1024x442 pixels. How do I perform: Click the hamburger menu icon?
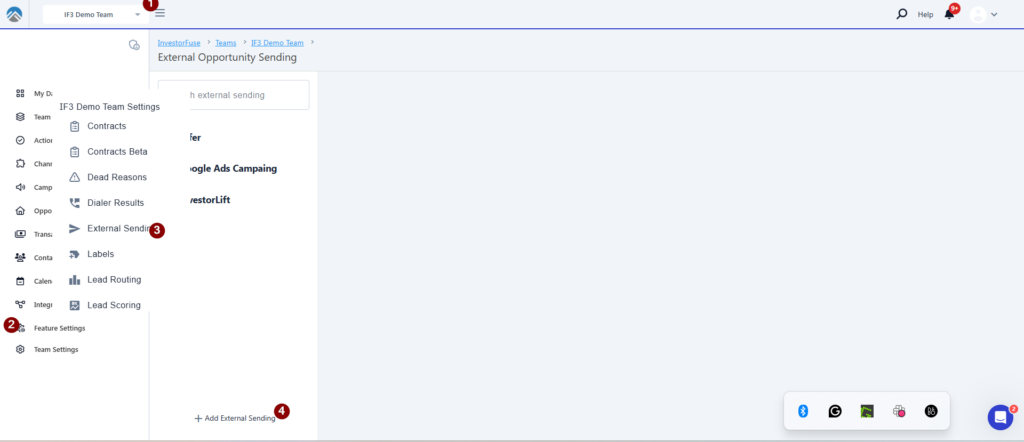(x=160, y=14)
